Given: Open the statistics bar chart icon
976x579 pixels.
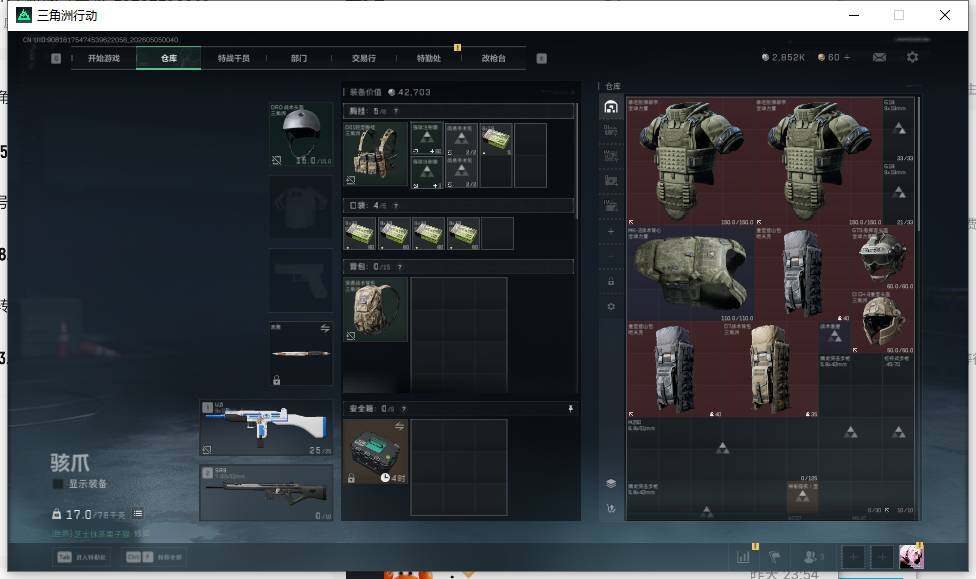Looking at the screenshot, I should tap(744, 557).
